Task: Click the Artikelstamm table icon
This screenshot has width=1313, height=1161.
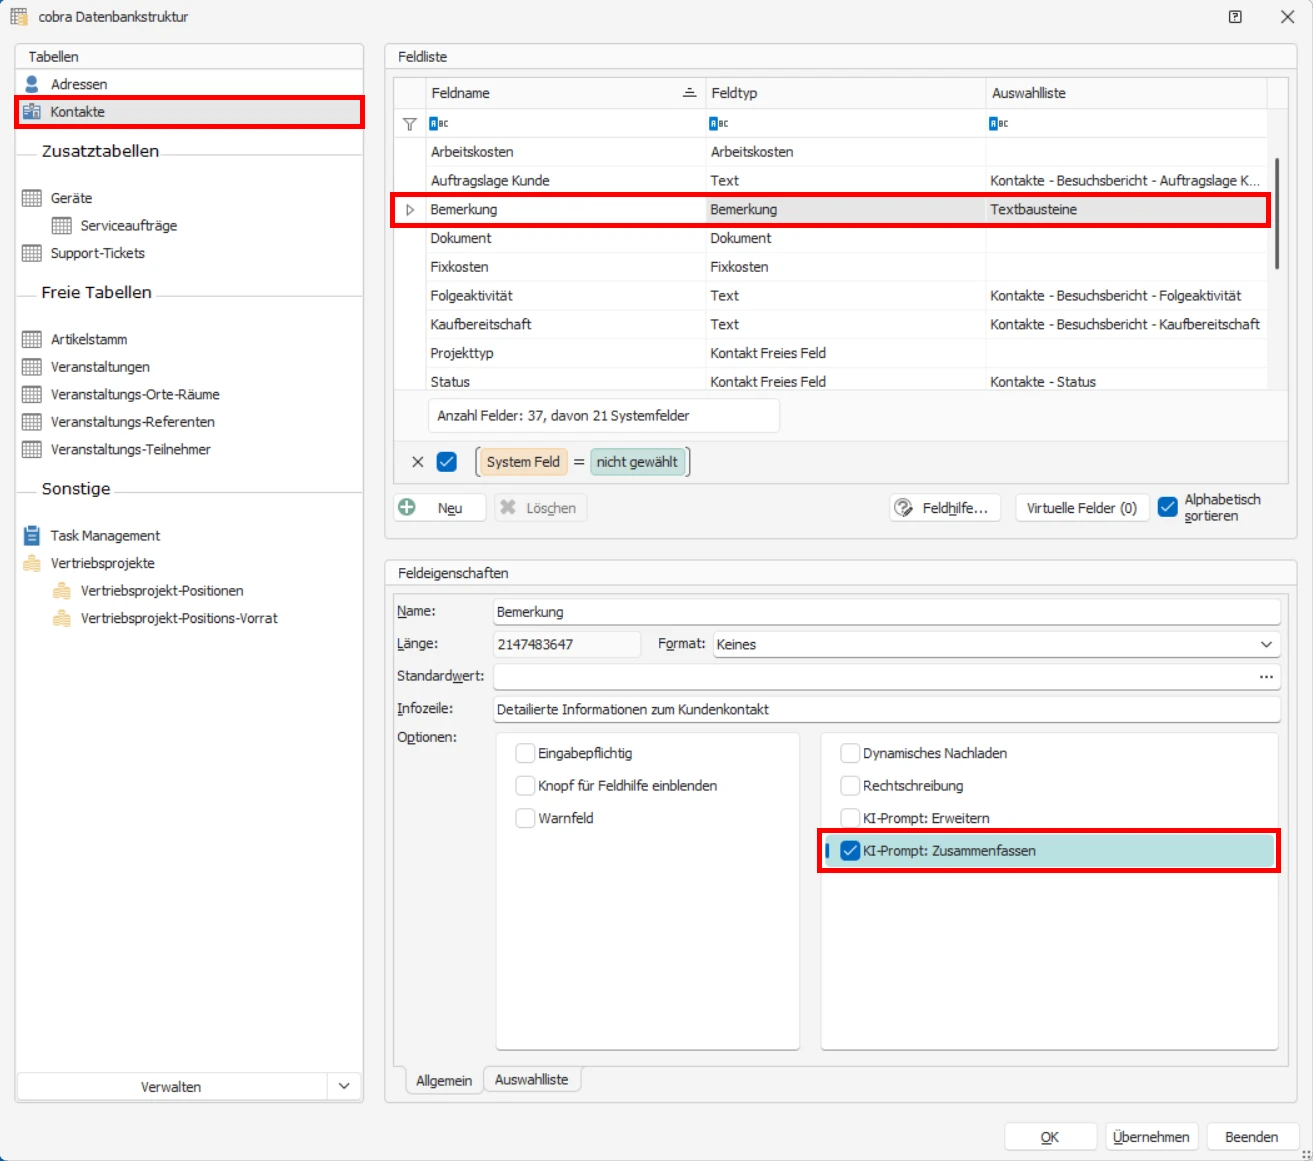Action: [x=32, y=339]
